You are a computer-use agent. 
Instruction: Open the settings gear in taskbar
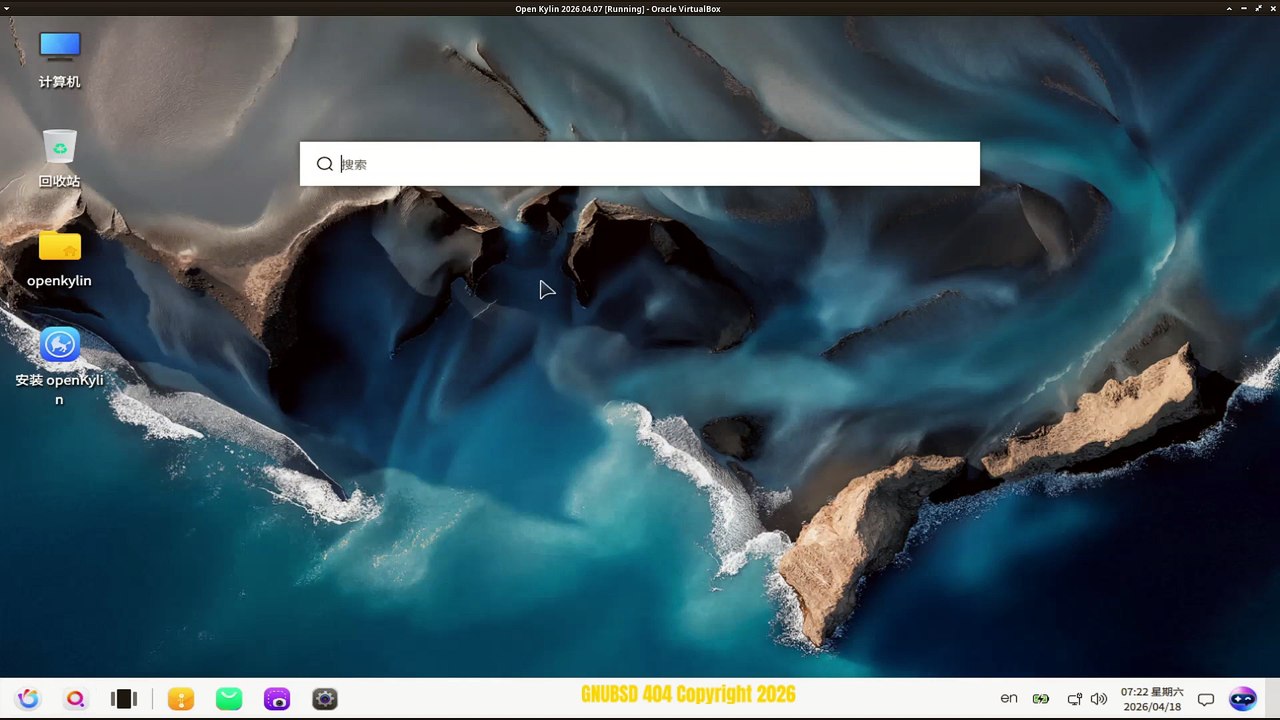pyautogui.click(x=325, y=699)
